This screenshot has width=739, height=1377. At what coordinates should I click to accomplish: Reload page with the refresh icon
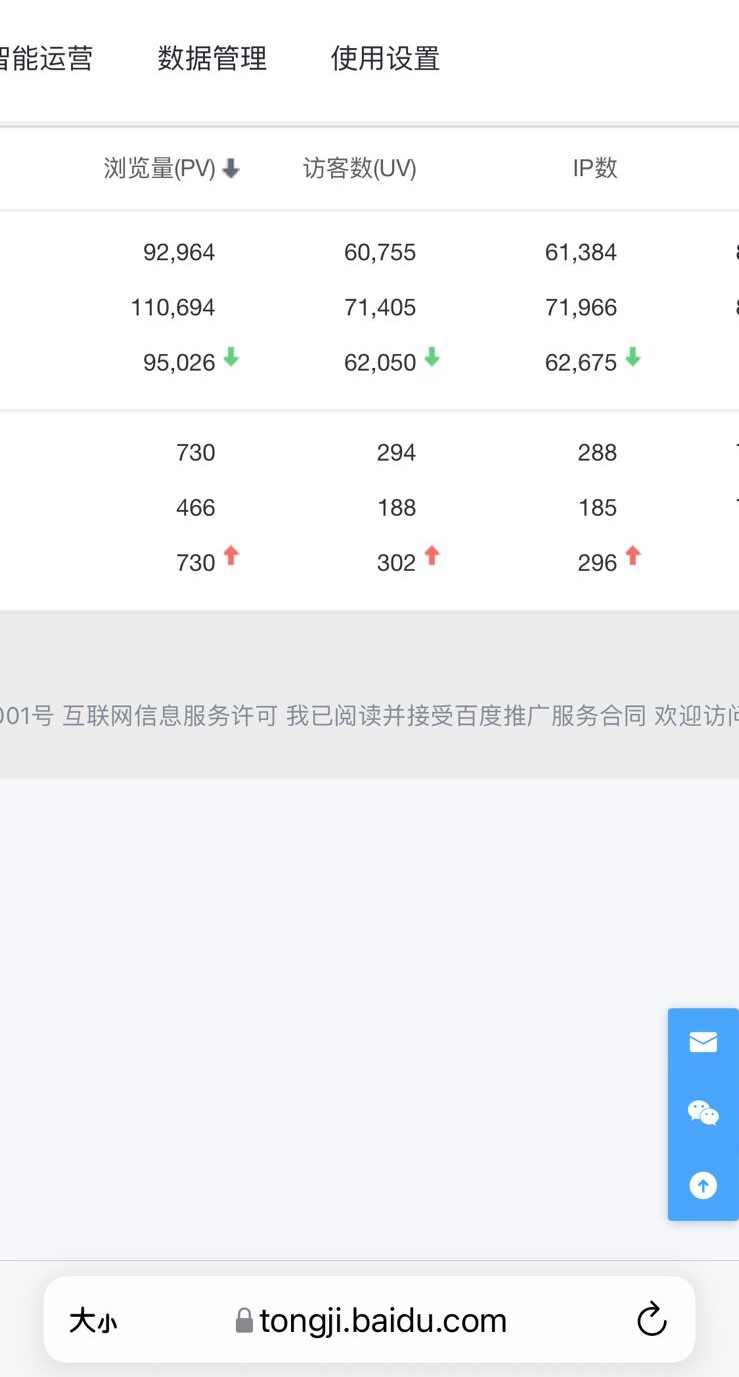[651, 1320]
